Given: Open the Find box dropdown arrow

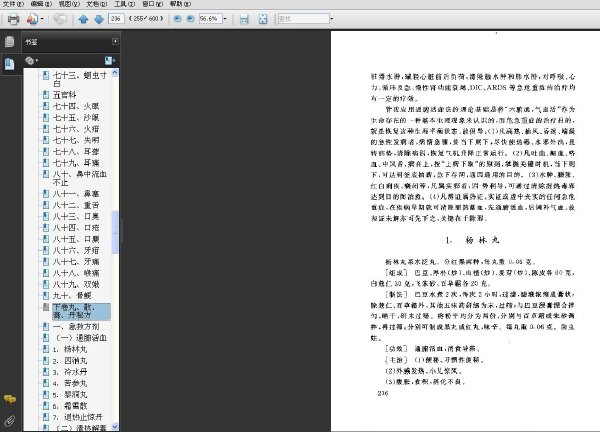Looking at the screenshot, I should pos(331,18).
